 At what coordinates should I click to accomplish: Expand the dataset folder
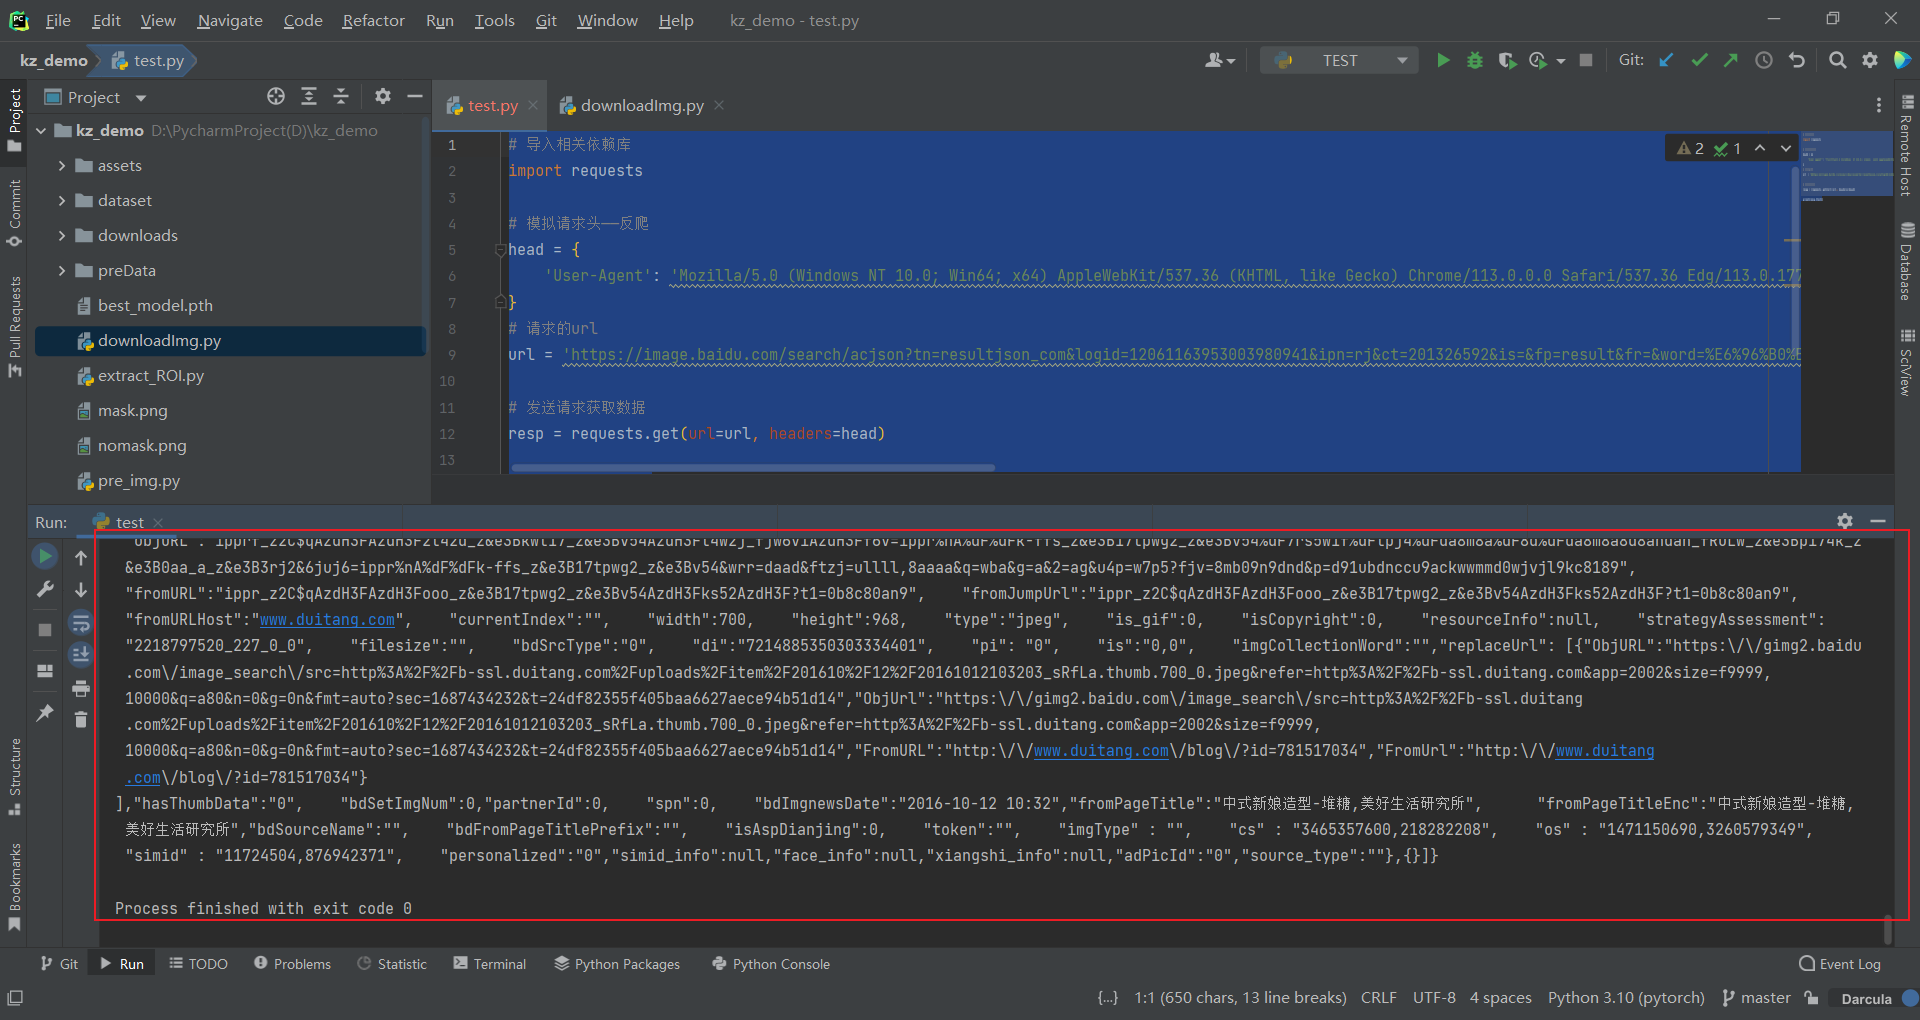pyautogui.click(x=62, y=201)
